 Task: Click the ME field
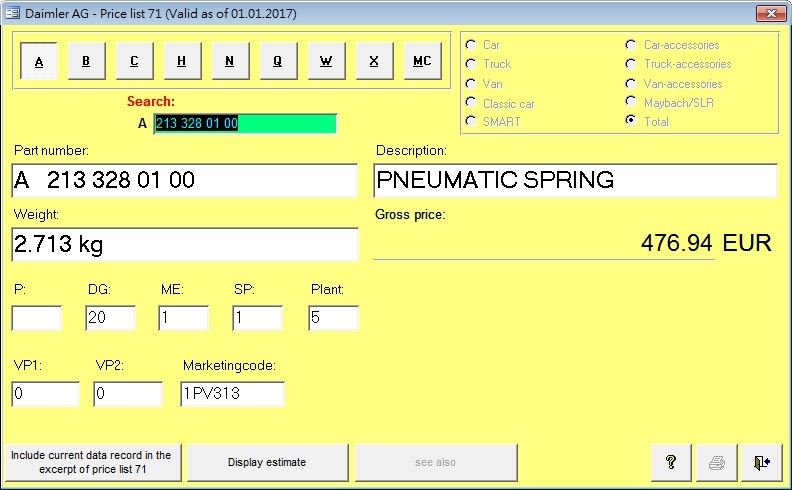tap(183, 318)
